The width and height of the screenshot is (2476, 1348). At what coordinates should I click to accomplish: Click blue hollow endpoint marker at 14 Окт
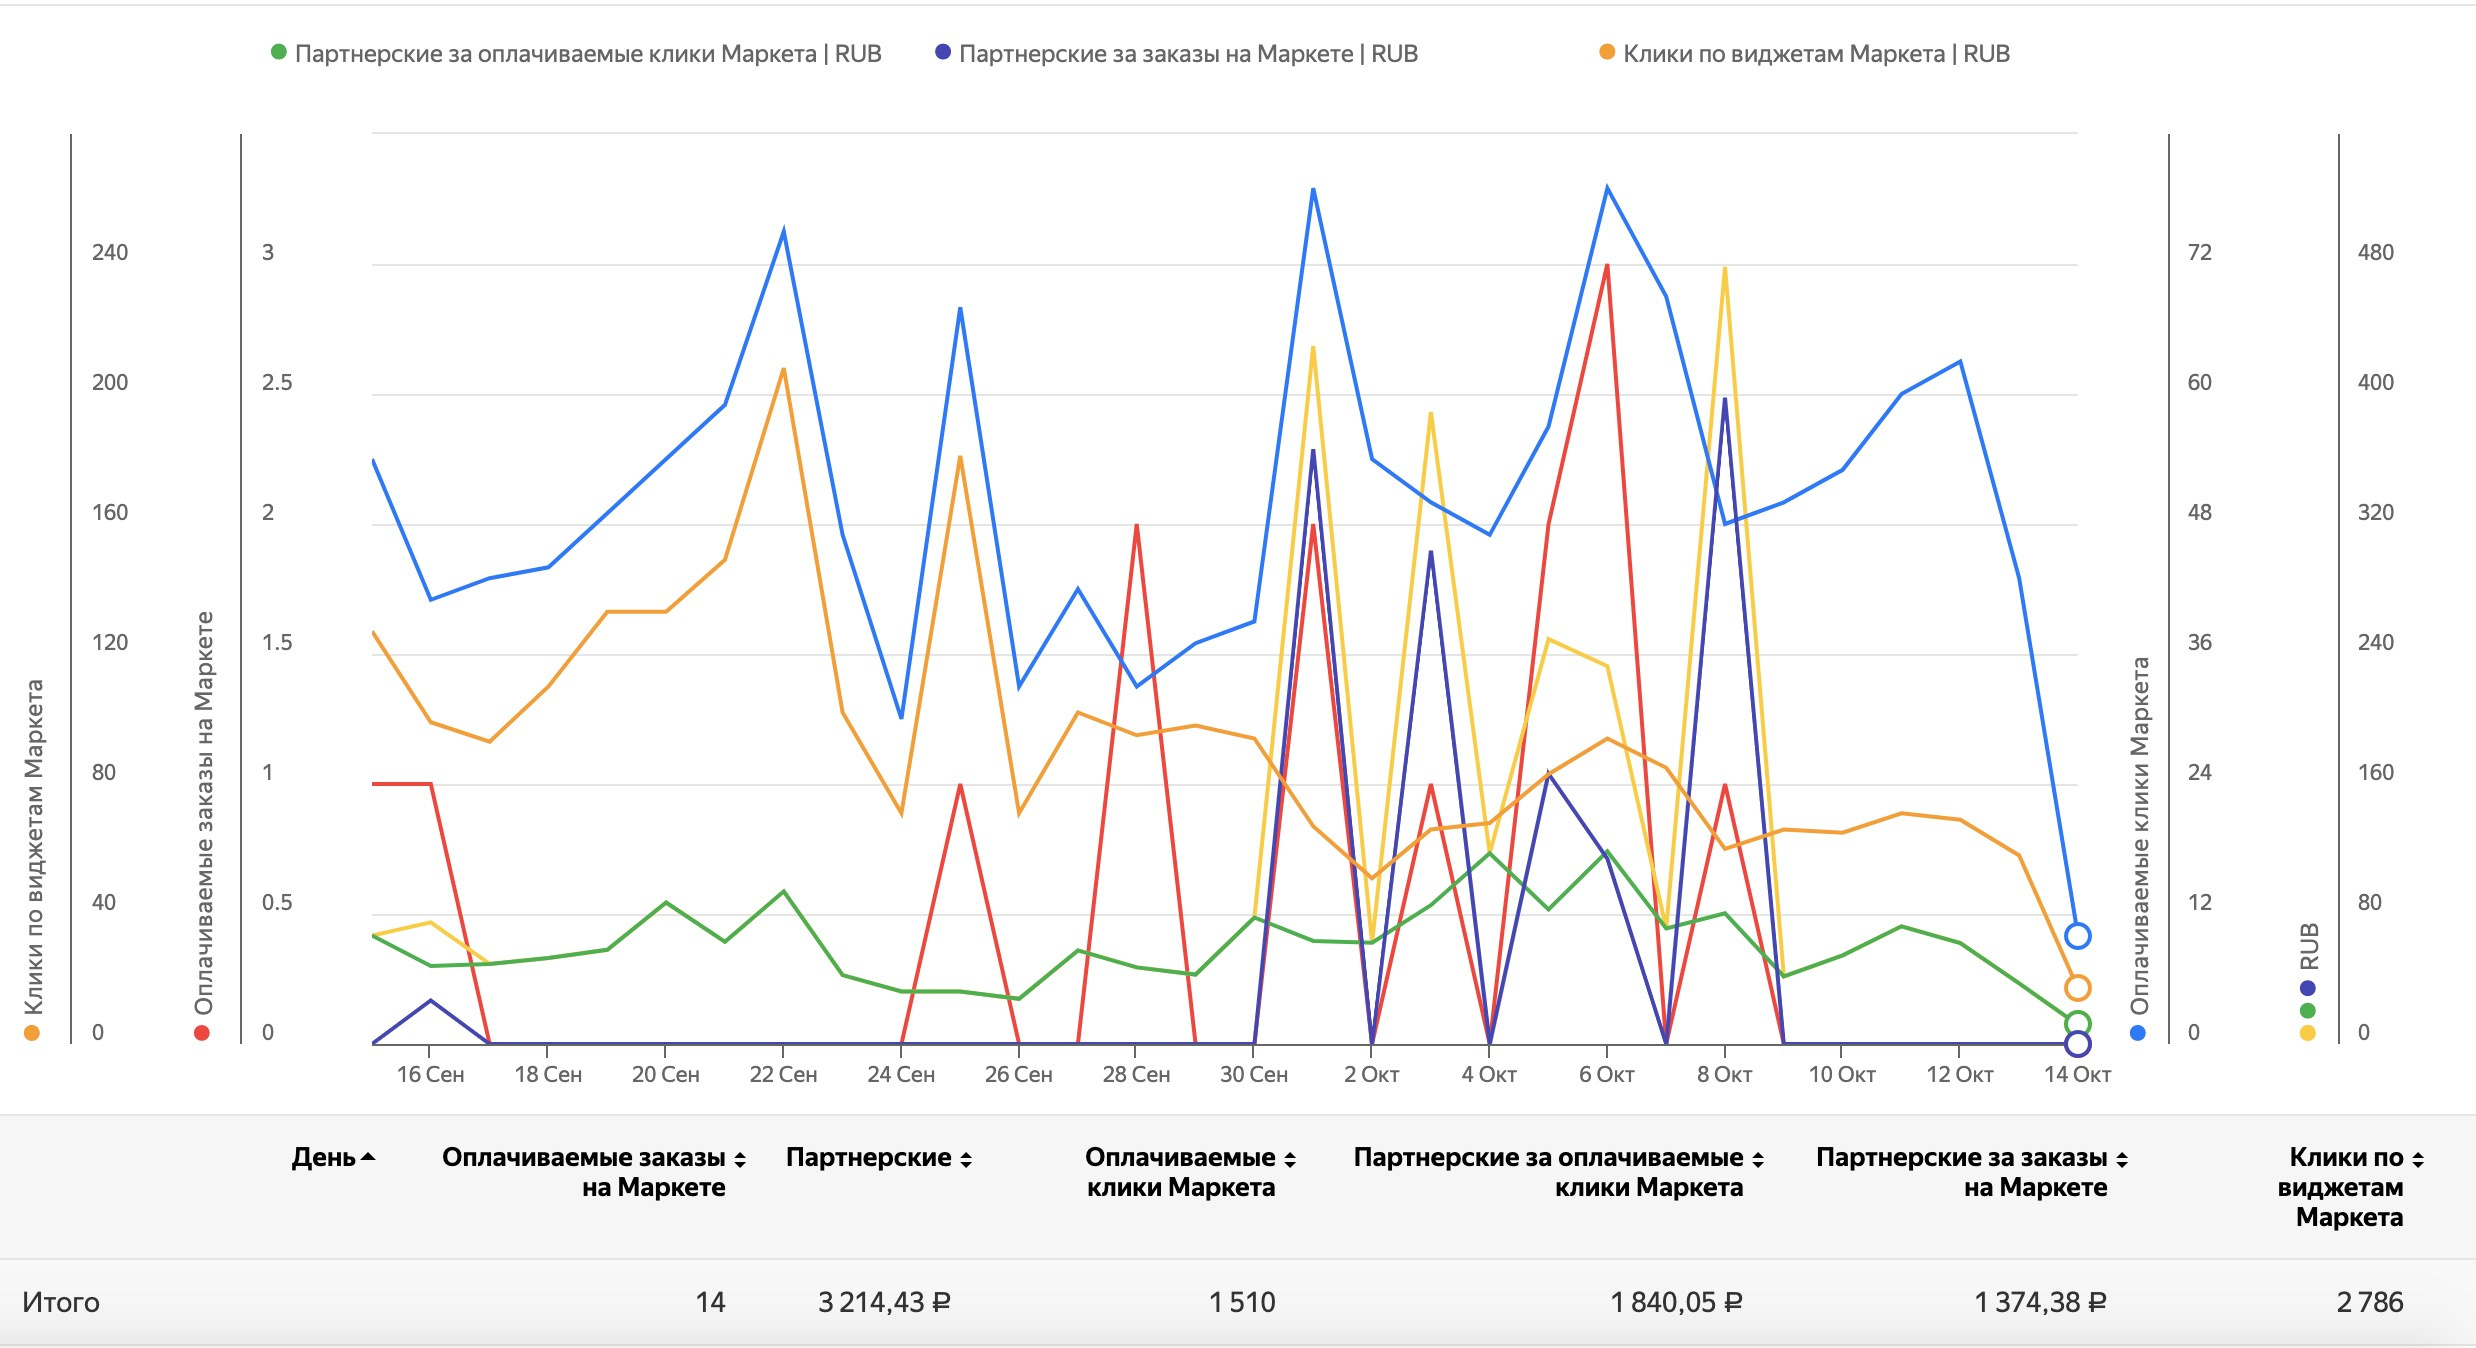pyautogui.click(x=2077, y=936)
